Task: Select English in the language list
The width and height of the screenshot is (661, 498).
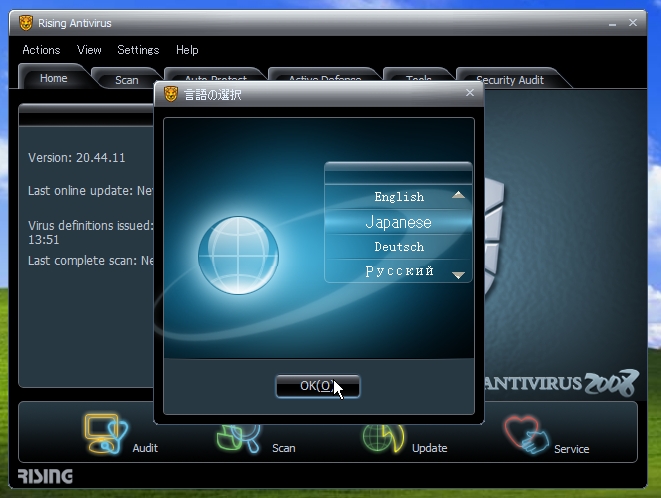Action: tap(398, 197)
